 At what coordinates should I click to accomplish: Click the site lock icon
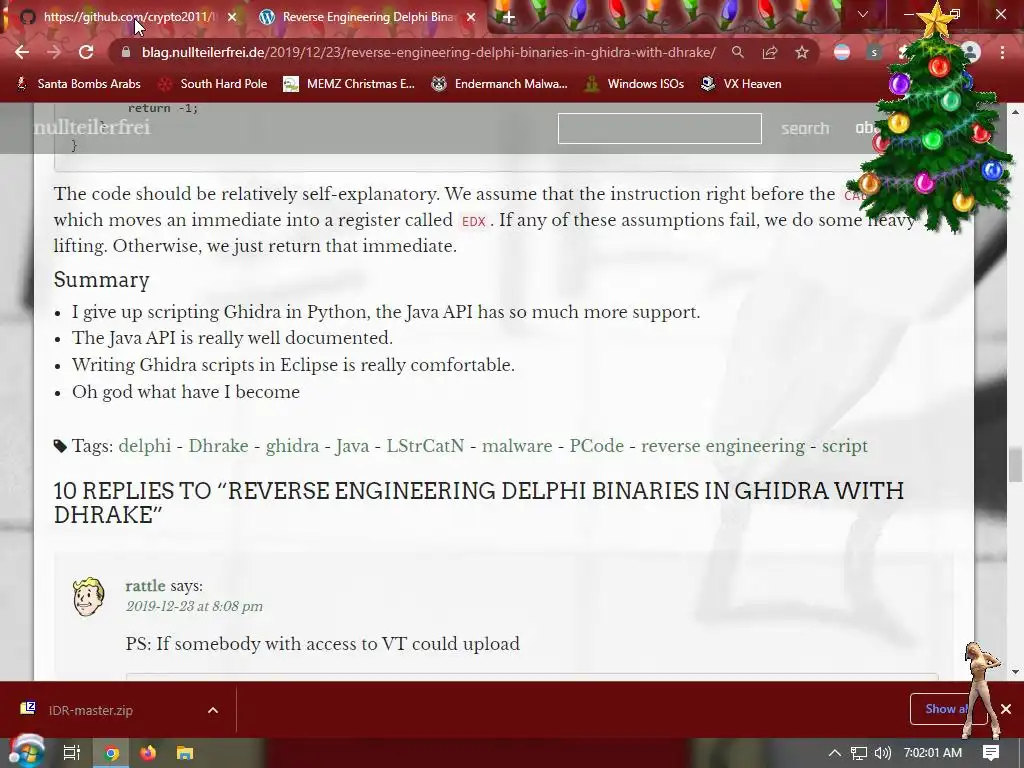(126, 52)
